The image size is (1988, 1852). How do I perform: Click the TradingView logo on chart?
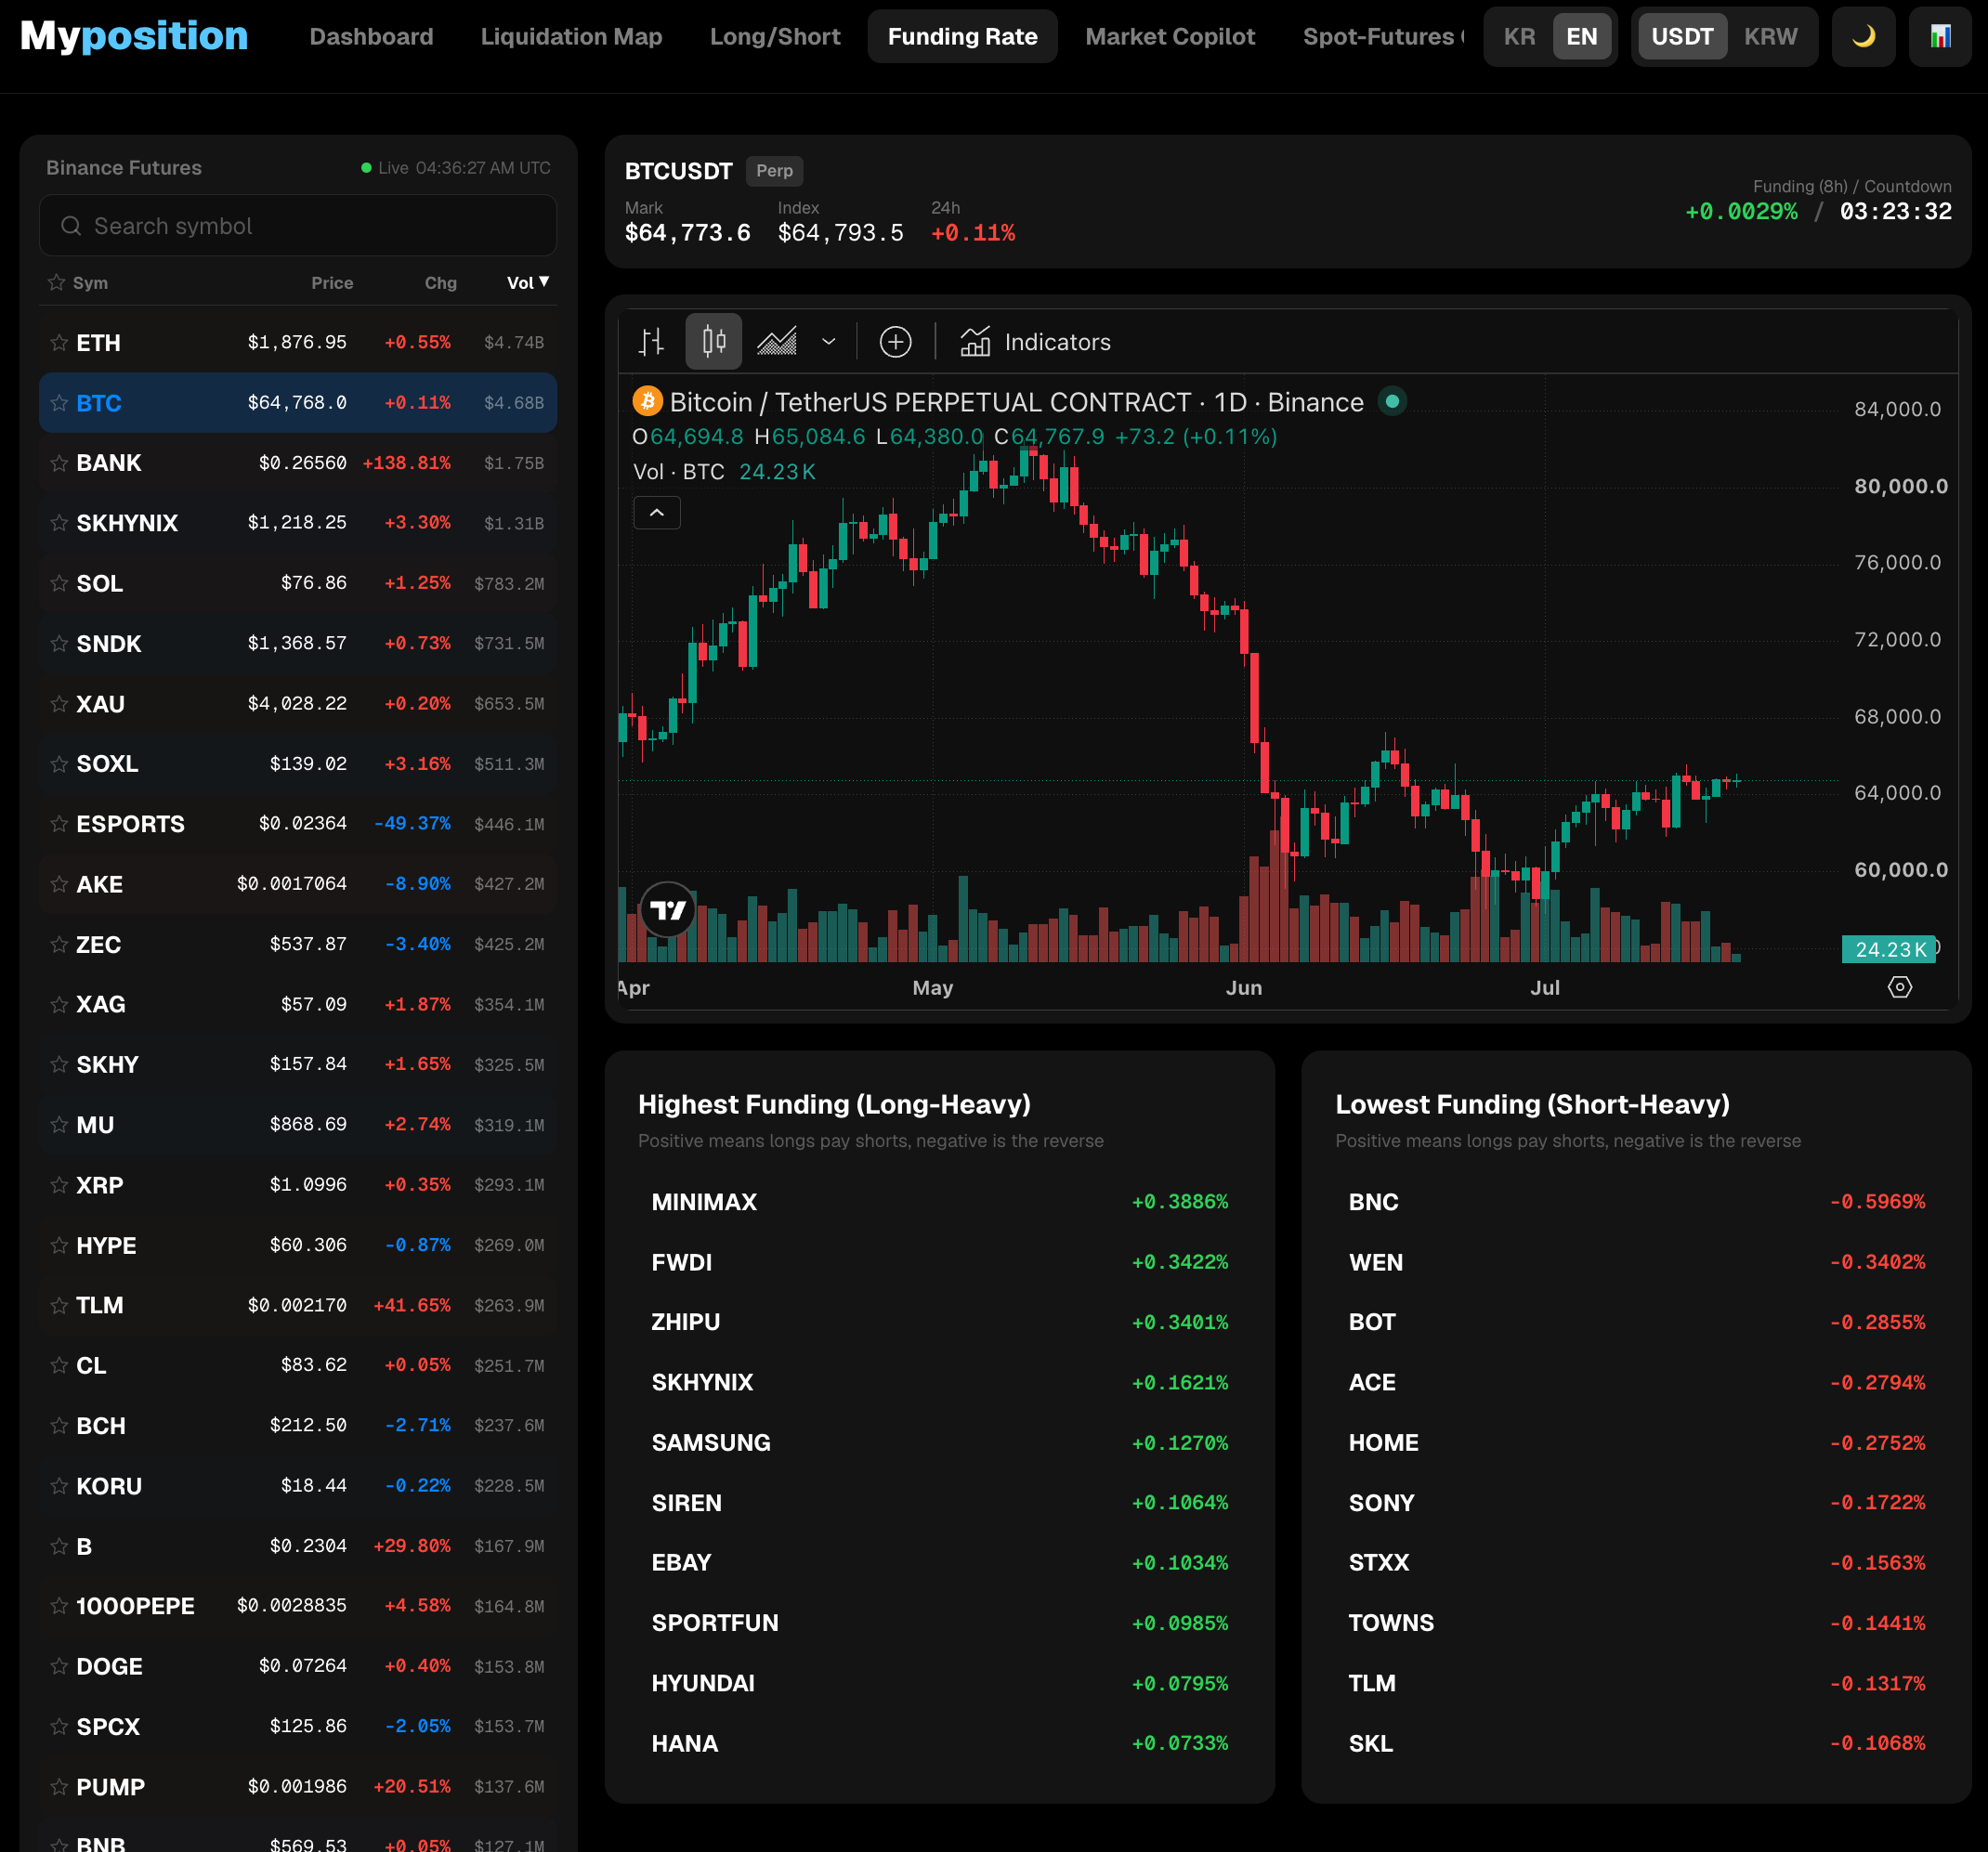[x=668, y=909]
